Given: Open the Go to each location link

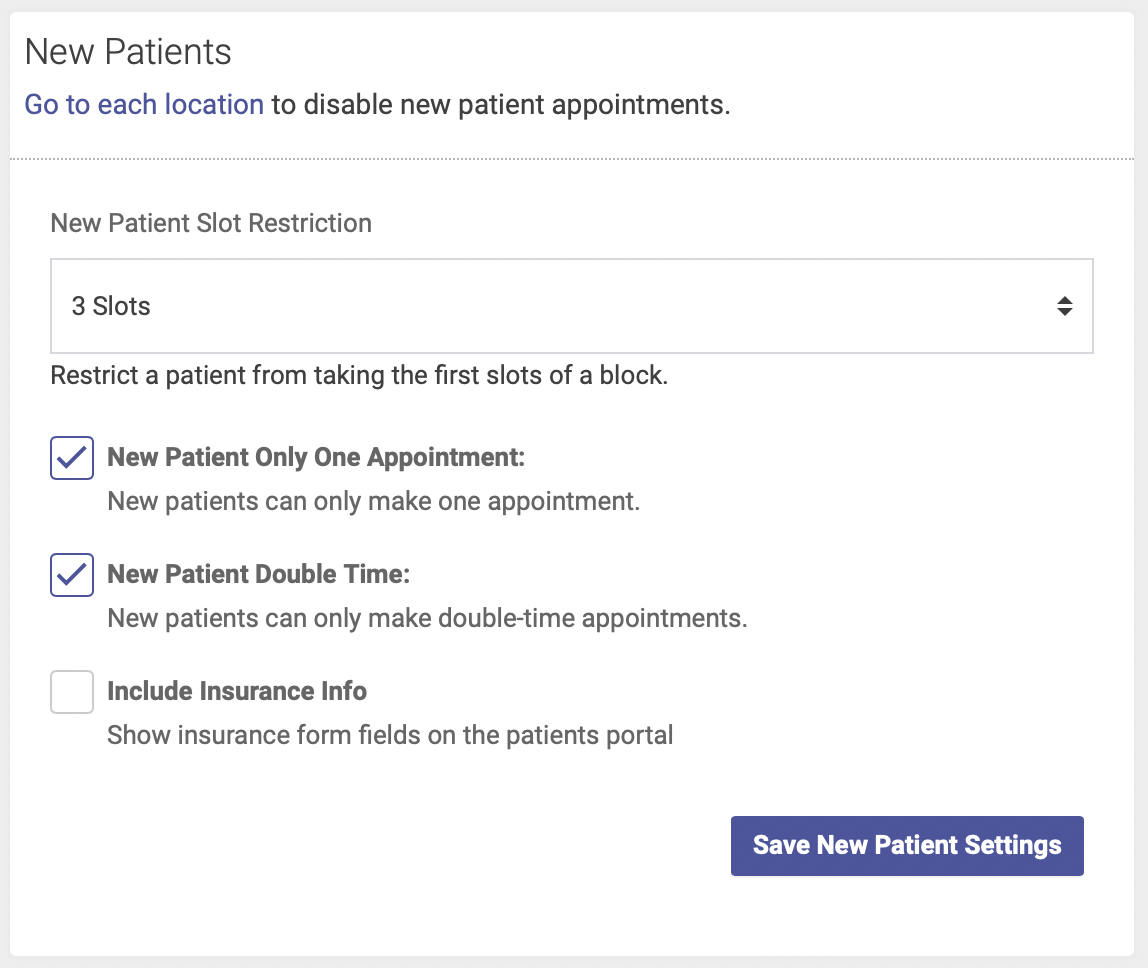Looking at the screenshot, I should coord(144,105).
